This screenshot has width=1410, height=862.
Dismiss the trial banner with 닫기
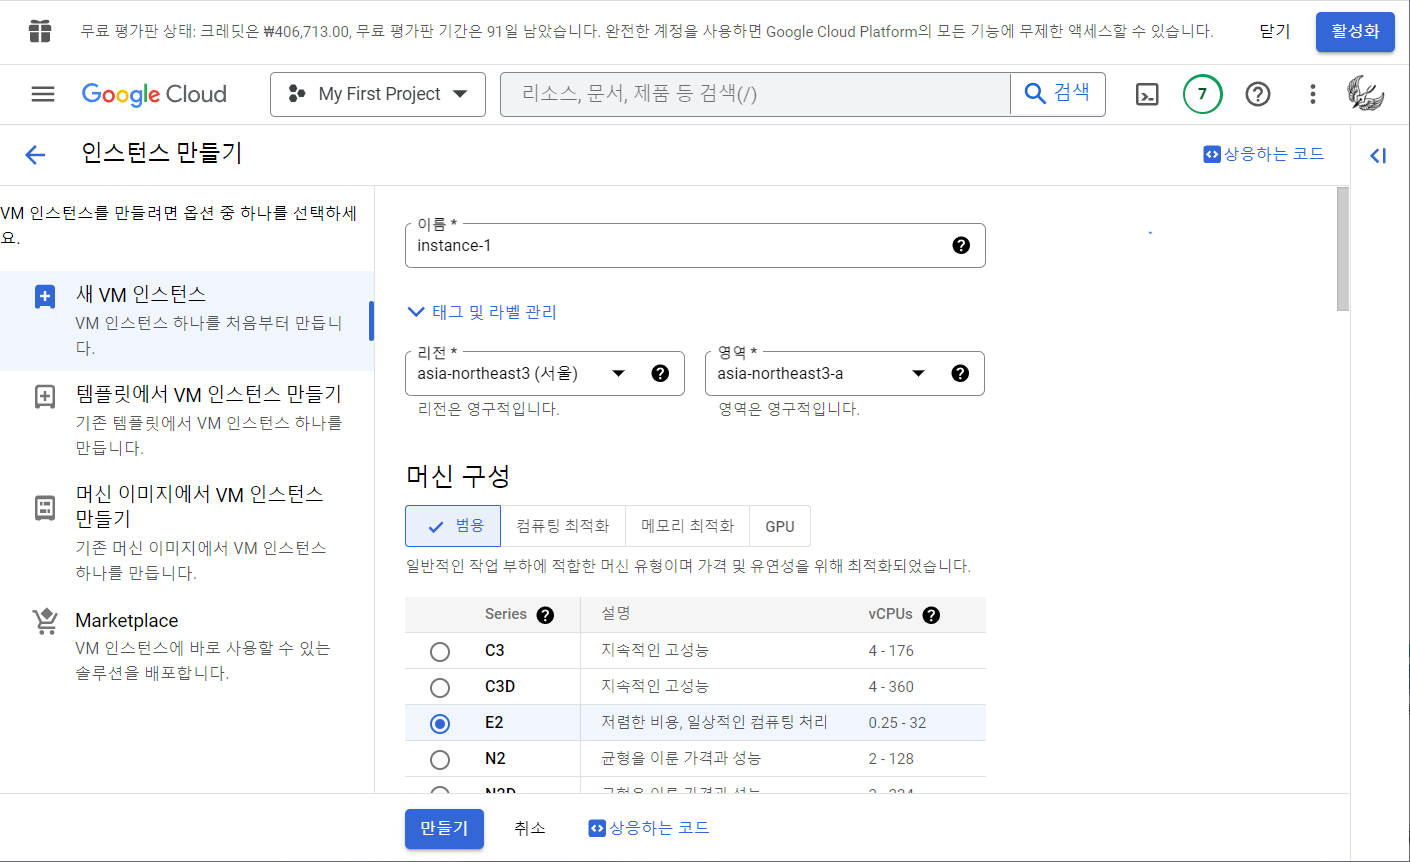[x=1275, y=32]
